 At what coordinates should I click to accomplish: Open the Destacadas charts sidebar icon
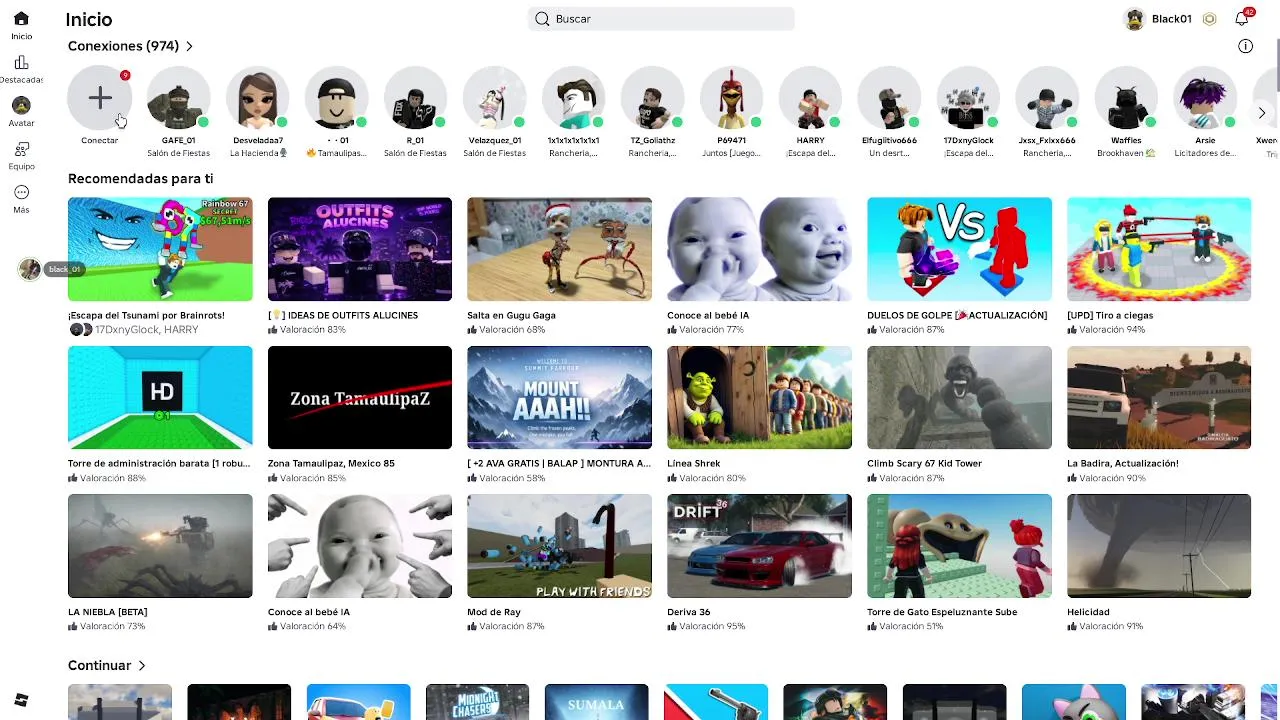pyautogui.click(x=21, y=63)
